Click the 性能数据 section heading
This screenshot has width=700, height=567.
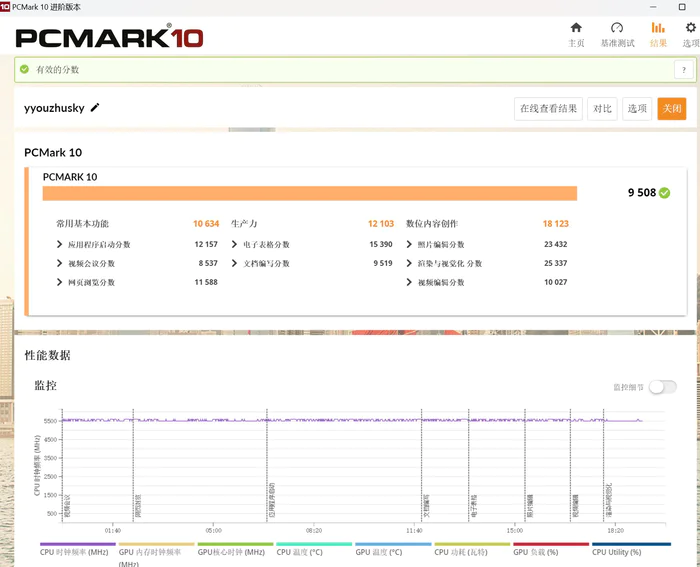coord(47,355)
